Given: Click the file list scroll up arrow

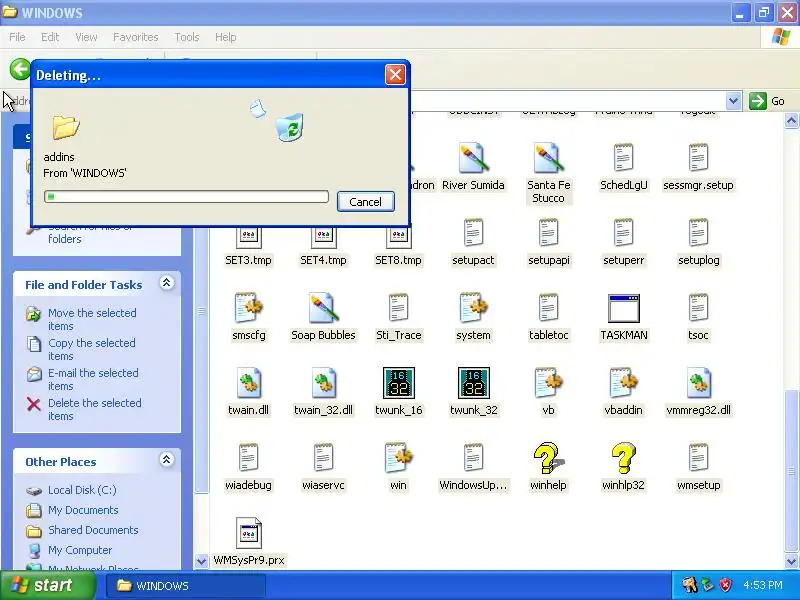Looking at the screenshot, I should [791, 121].
